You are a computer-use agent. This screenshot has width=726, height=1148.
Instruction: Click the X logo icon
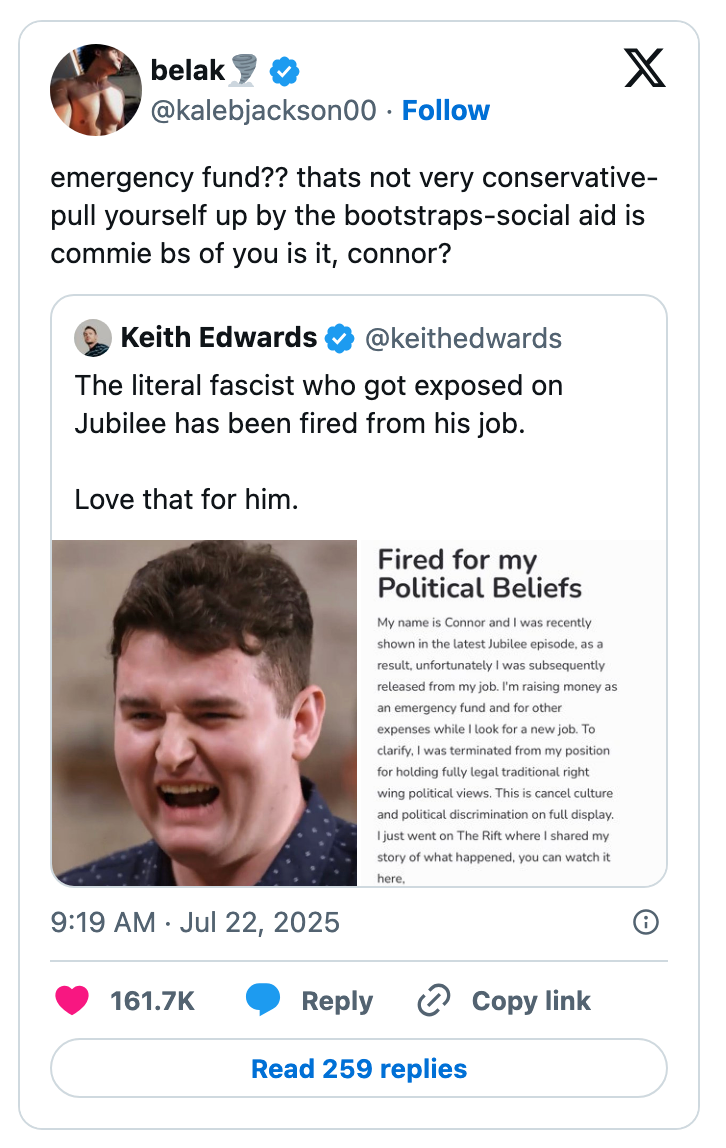click(644, 67)
